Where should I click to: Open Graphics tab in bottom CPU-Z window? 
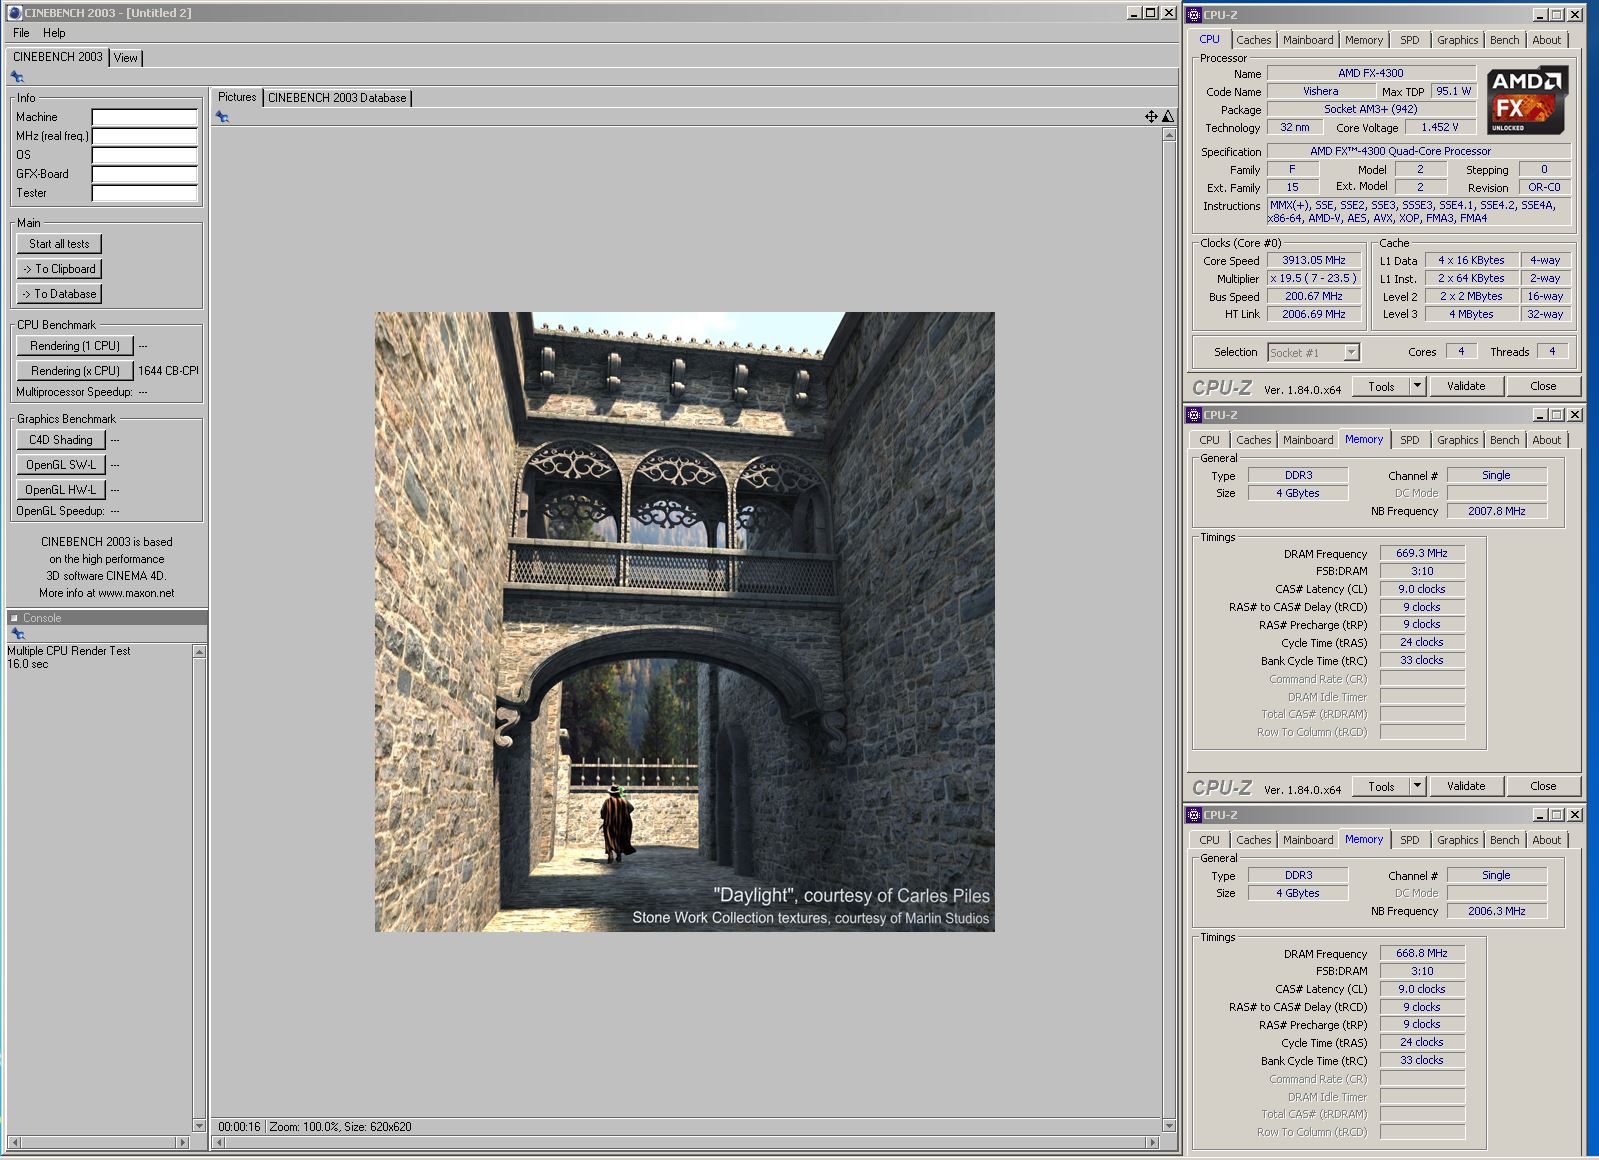[x=1457, y=840]
